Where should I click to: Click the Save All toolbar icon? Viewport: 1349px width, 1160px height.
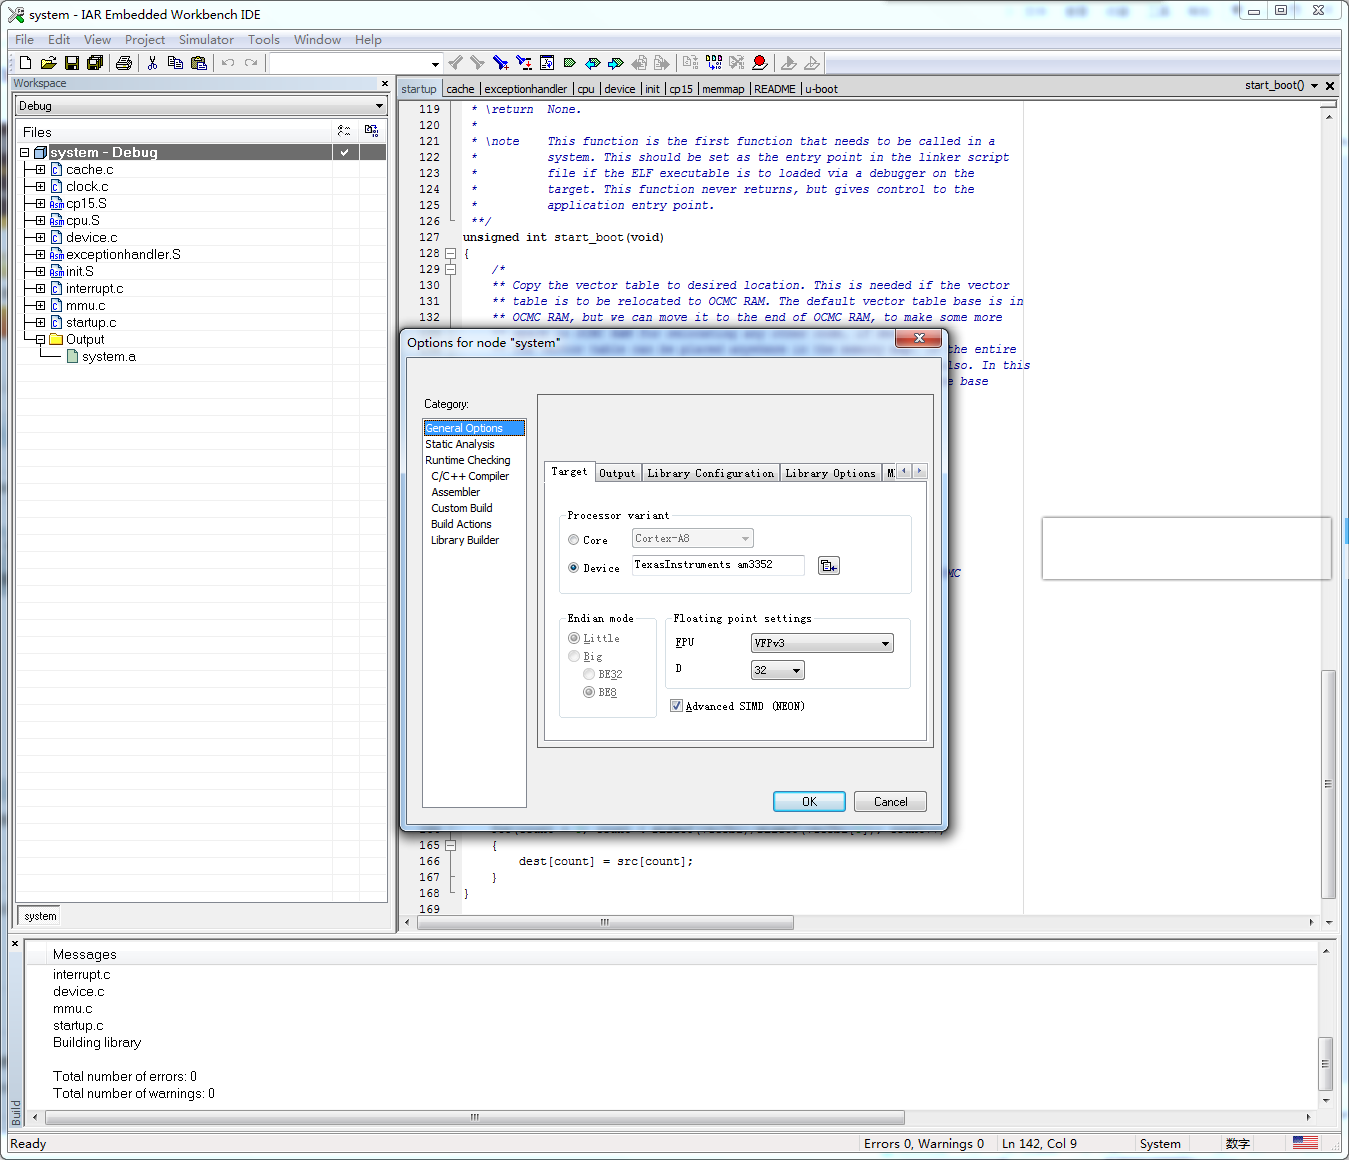[95, 63]
